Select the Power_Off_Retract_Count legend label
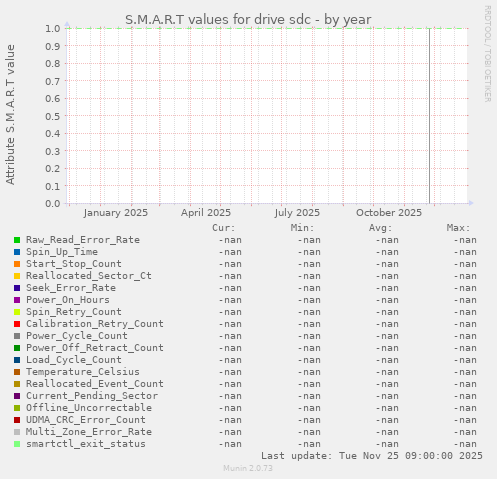This screenshot has width=497, height=479. point(95,348)
